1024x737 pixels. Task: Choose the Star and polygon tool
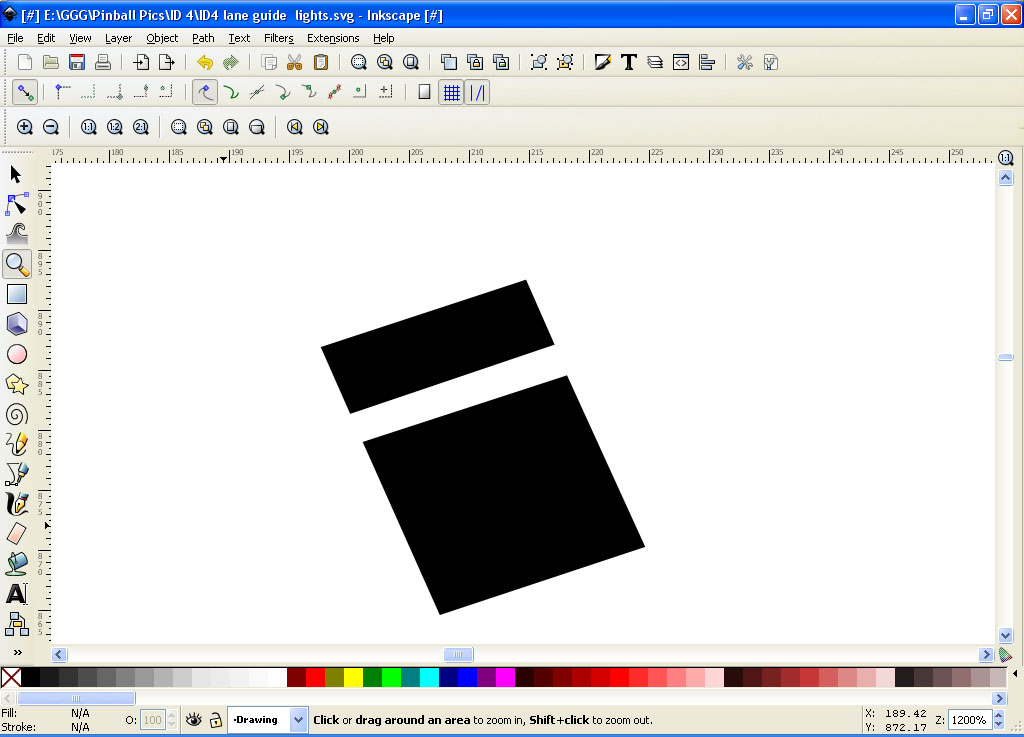coord(17,384)
